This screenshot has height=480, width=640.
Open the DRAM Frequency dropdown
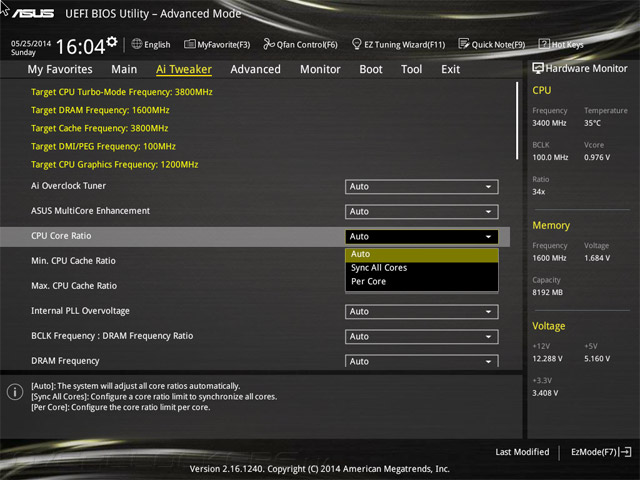[422, 361]
